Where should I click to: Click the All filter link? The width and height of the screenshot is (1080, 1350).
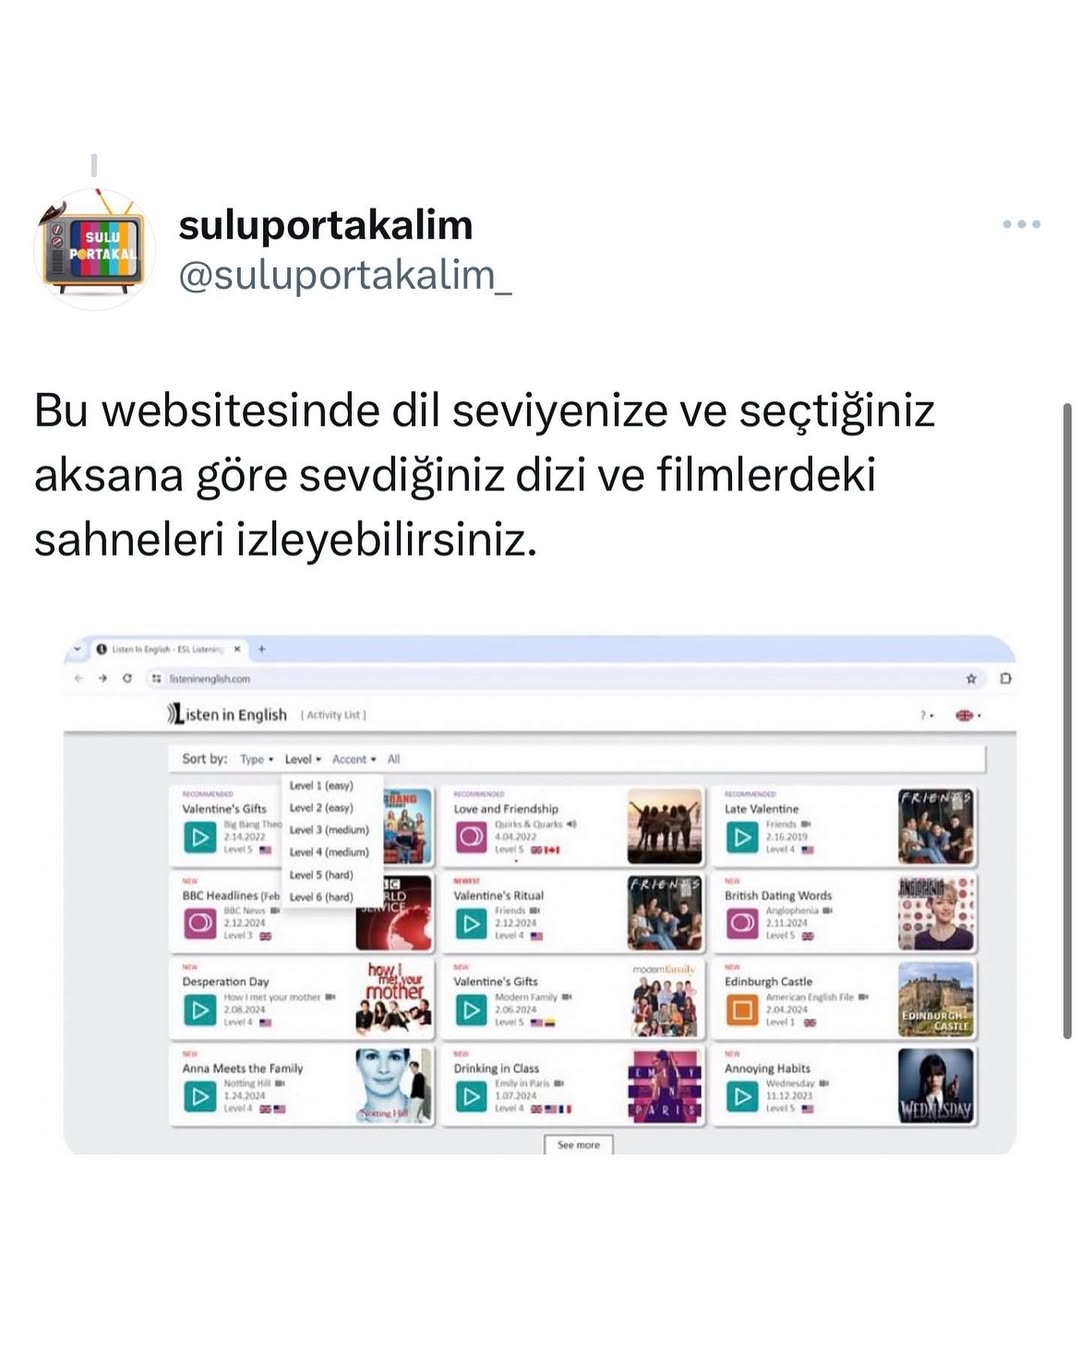click(x=394, y=759)
